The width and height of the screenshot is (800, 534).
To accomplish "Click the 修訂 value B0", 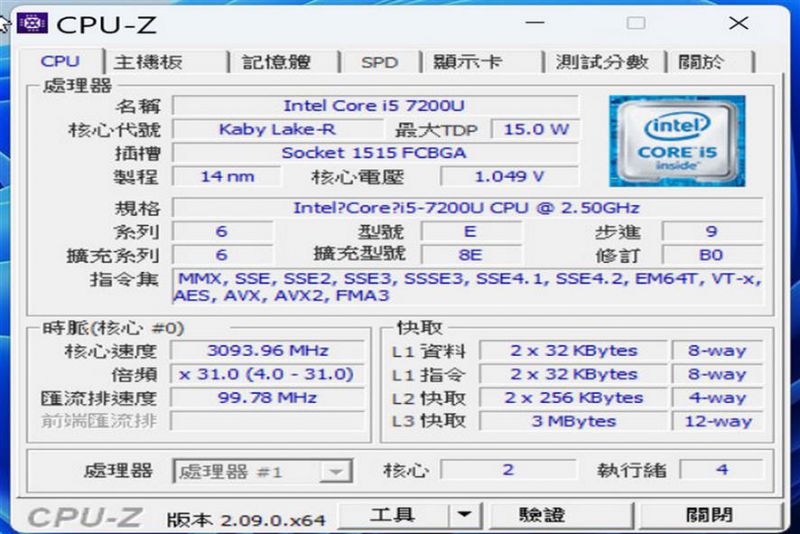I will [712, 255].
